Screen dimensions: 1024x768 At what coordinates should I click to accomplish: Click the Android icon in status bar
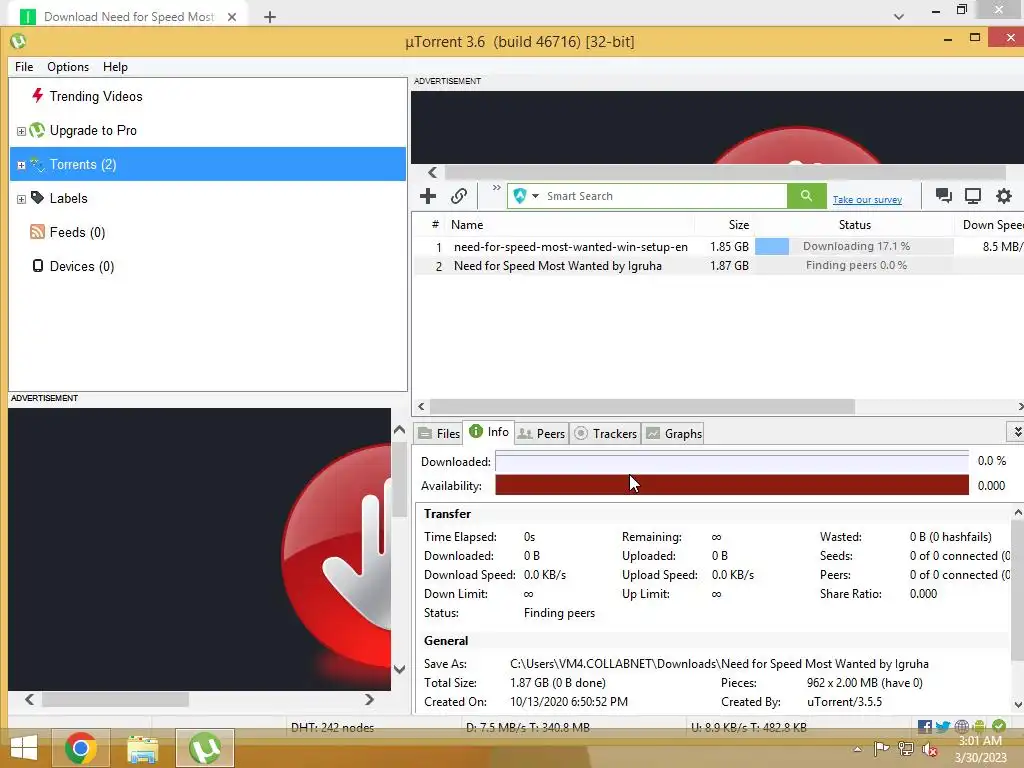[x=979, y=726]
